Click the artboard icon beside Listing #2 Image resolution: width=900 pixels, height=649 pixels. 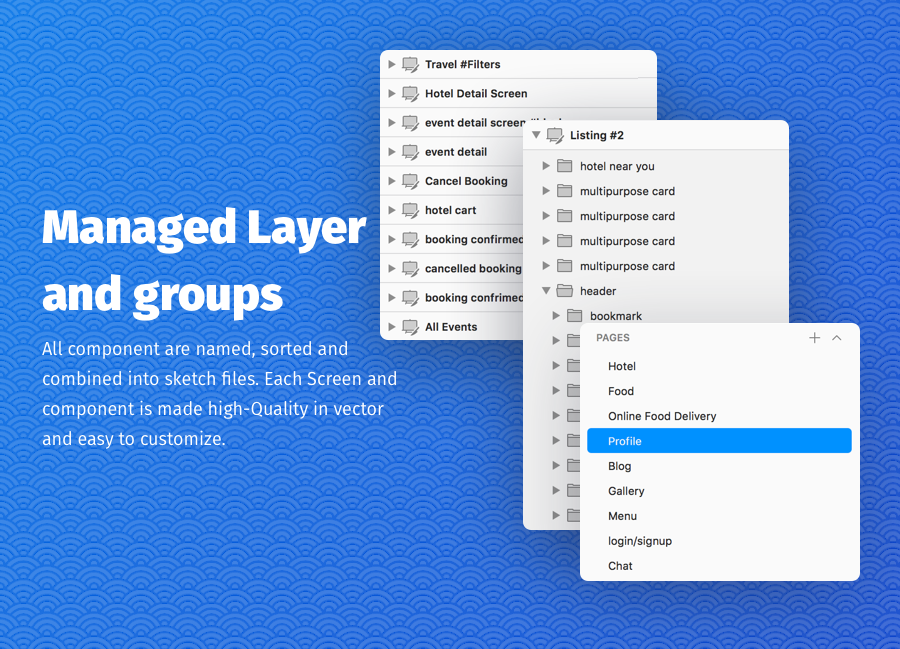click(555, 136)
